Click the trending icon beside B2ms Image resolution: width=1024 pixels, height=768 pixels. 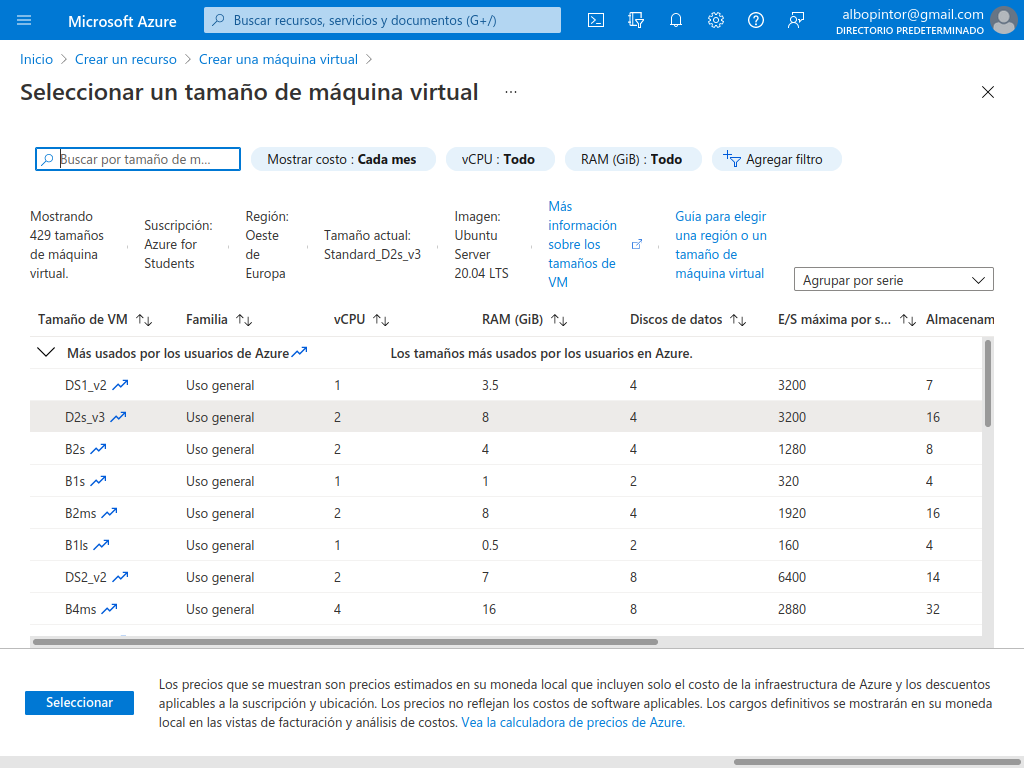[109, 513]
